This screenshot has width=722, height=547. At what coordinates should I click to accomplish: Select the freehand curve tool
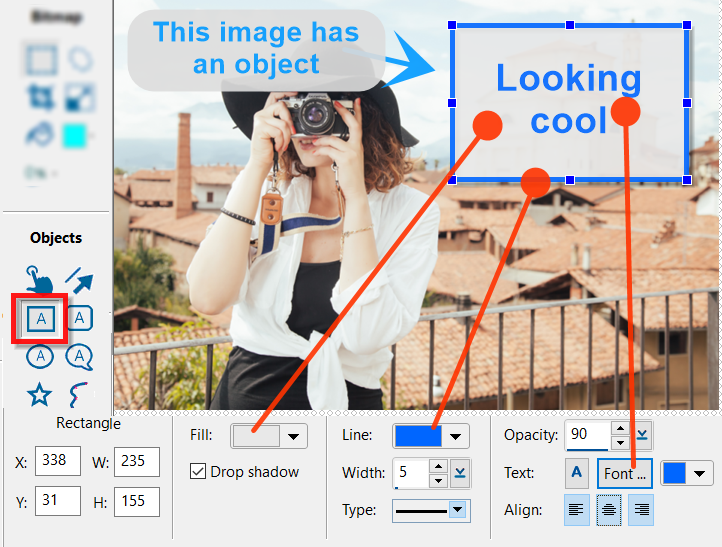pos(80,395)
